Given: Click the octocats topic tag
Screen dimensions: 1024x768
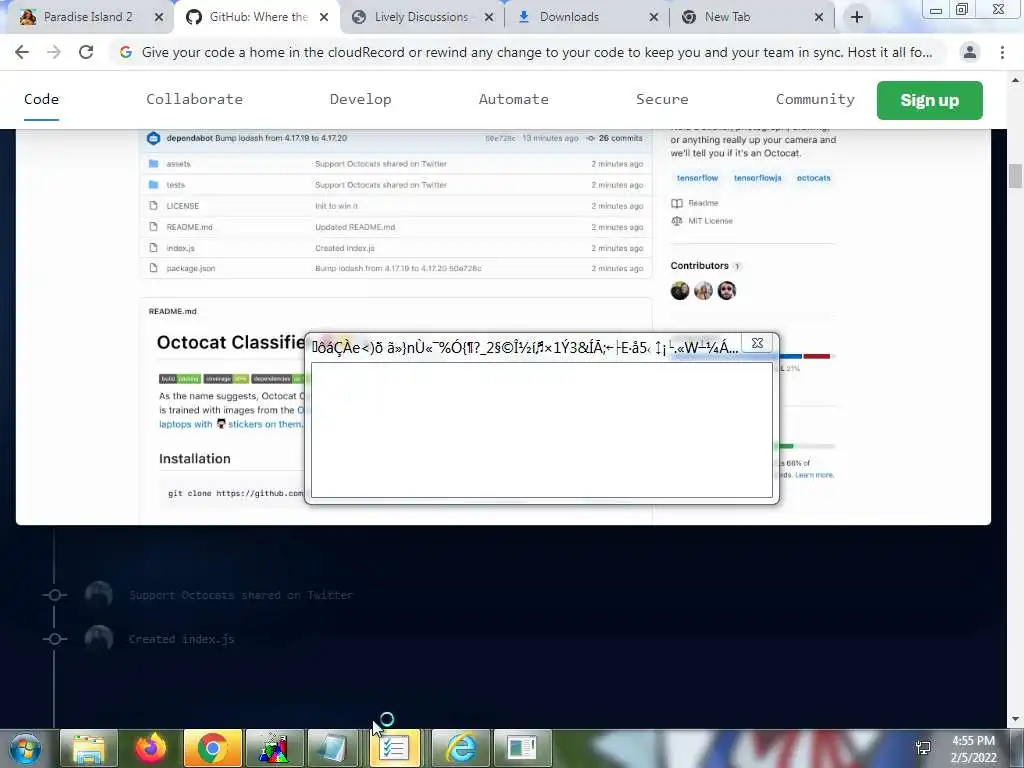Looking at the screenshot, I should pos(813,178).
